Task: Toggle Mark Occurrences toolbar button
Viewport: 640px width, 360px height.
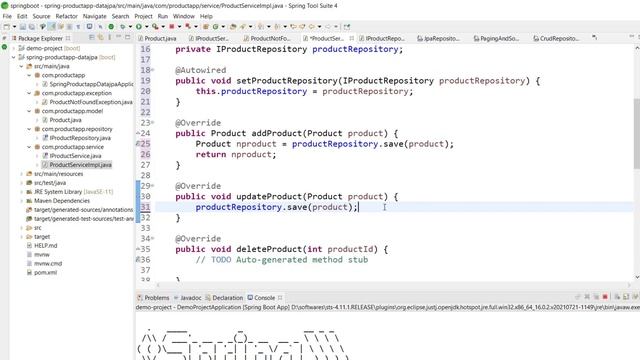Action: pyautogui.click(x=52, y=27)
